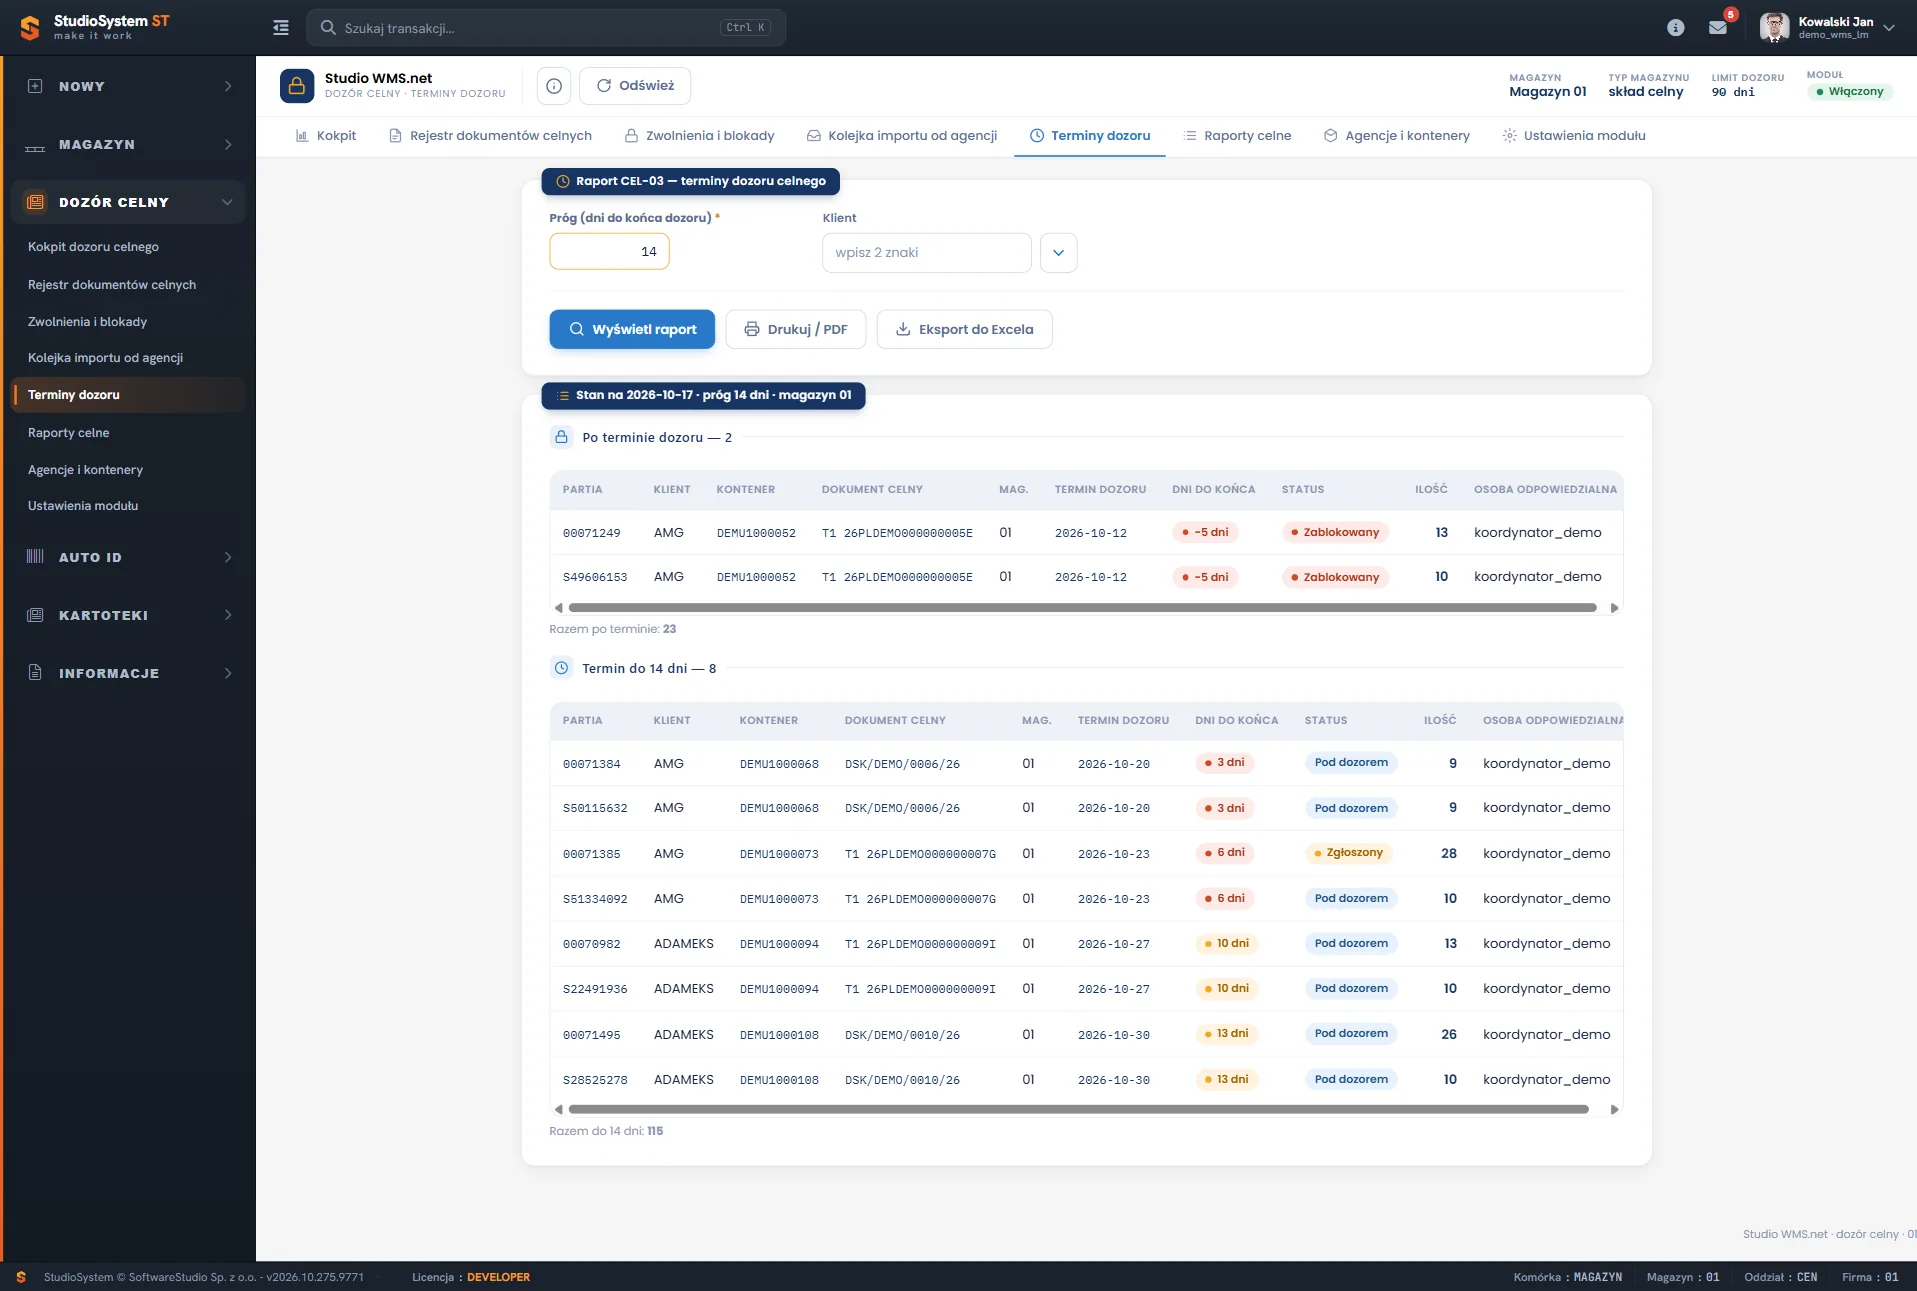Image resolution: width=1917 pixels, height=1291 pixels.
Task: Focus the Próg days threshold field
Action: click(x=609, y=252)
